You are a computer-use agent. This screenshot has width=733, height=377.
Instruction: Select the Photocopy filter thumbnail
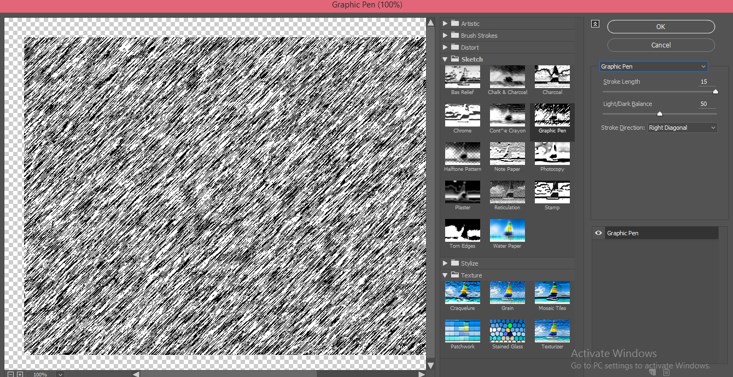tap(552, 153)
